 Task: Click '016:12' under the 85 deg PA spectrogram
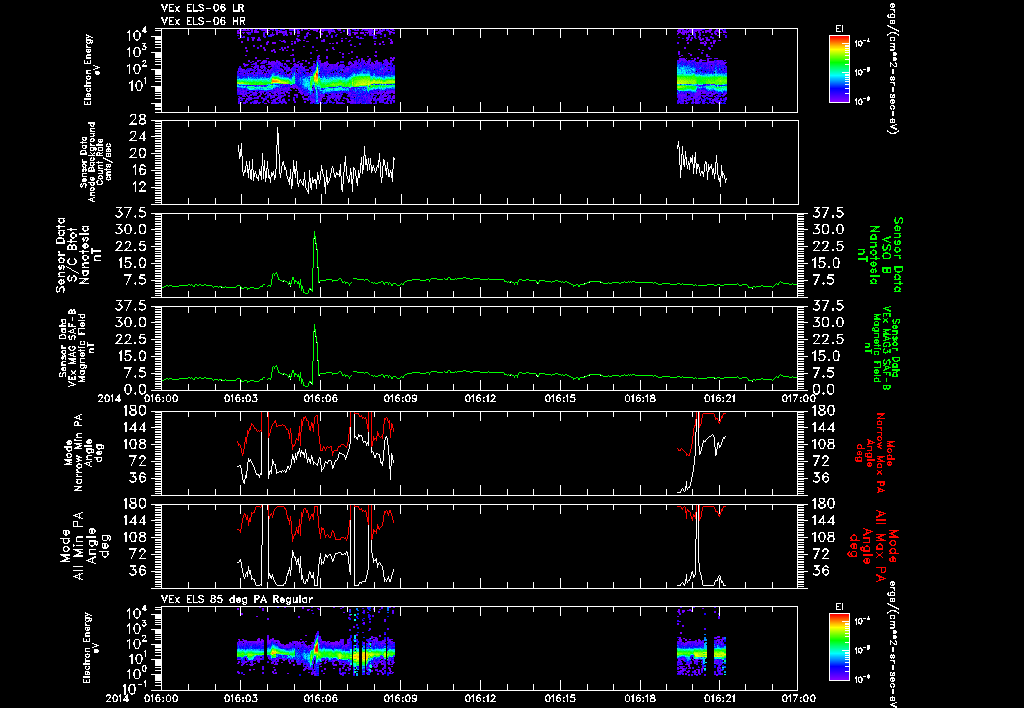tap(481, 698)
